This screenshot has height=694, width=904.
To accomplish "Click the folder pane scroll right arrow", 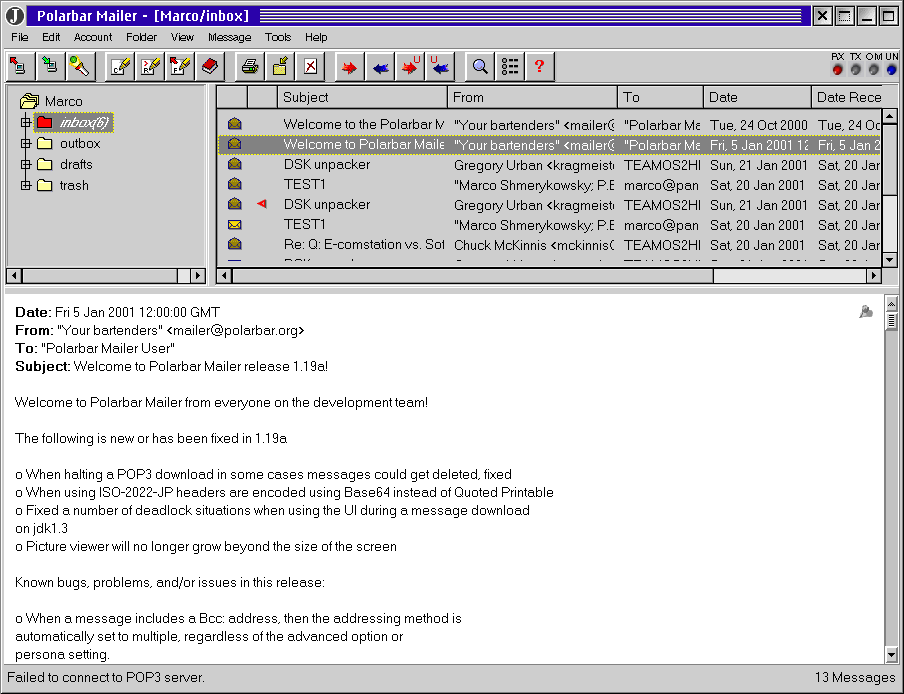I will coord(198,276).
